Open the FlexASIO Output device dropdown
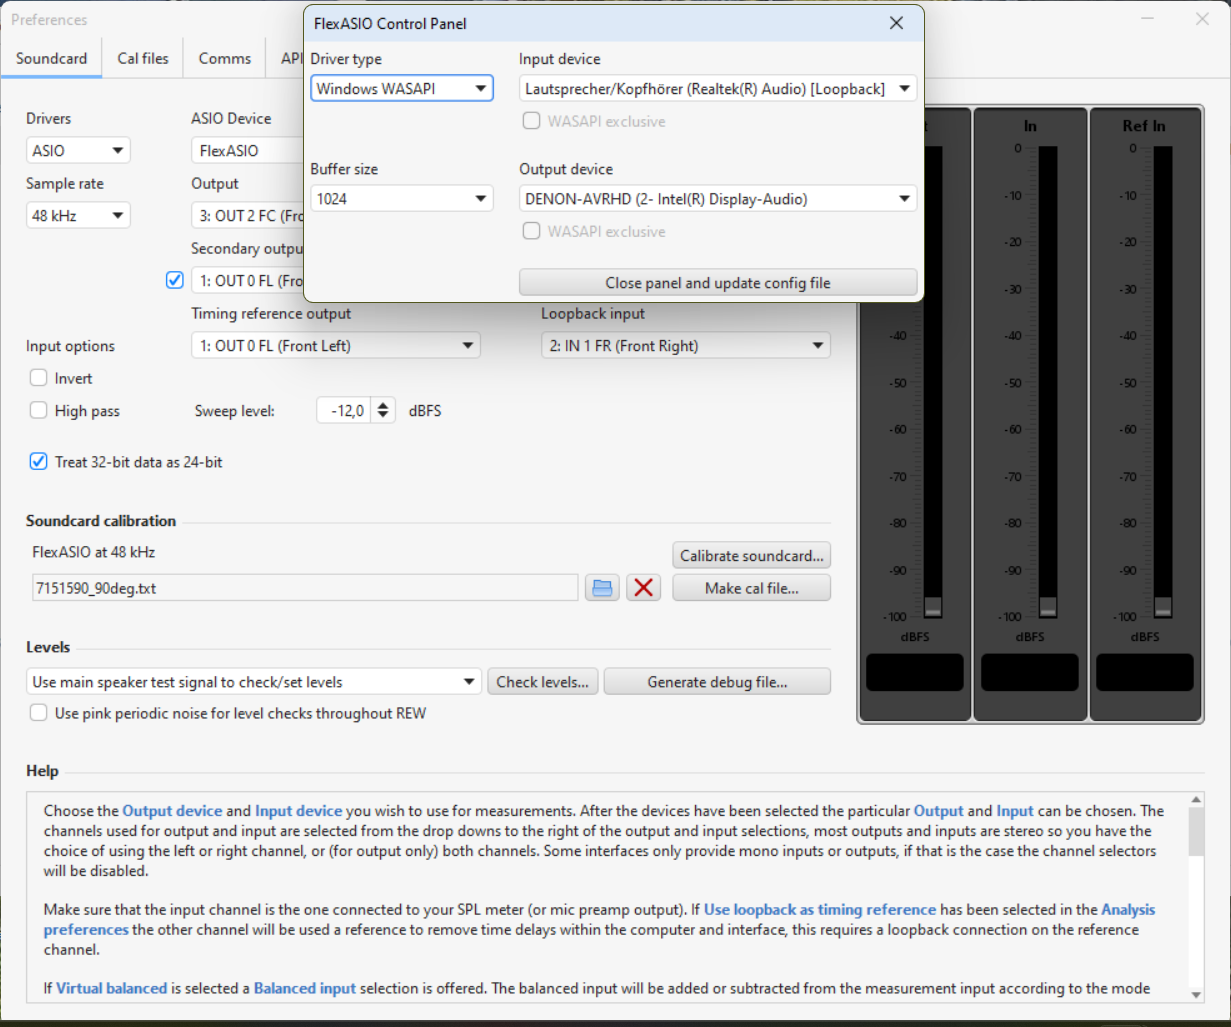This screenshot has height=1027, width=1231. point(717,199)
